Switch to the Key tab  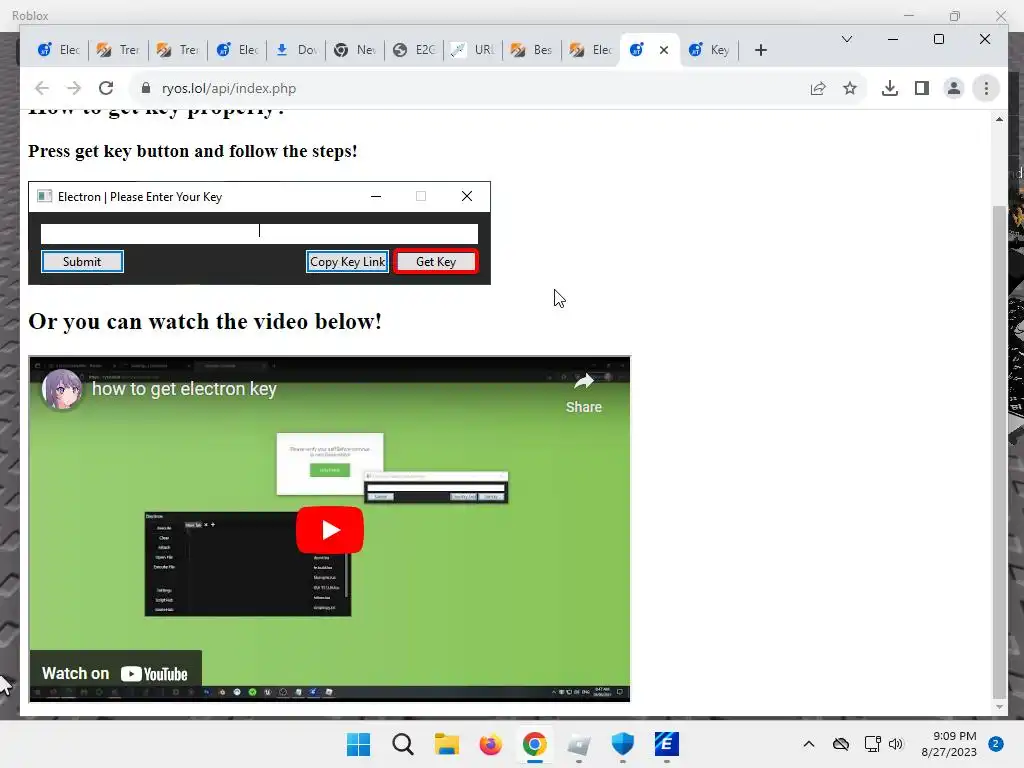[x=710, y=50]
